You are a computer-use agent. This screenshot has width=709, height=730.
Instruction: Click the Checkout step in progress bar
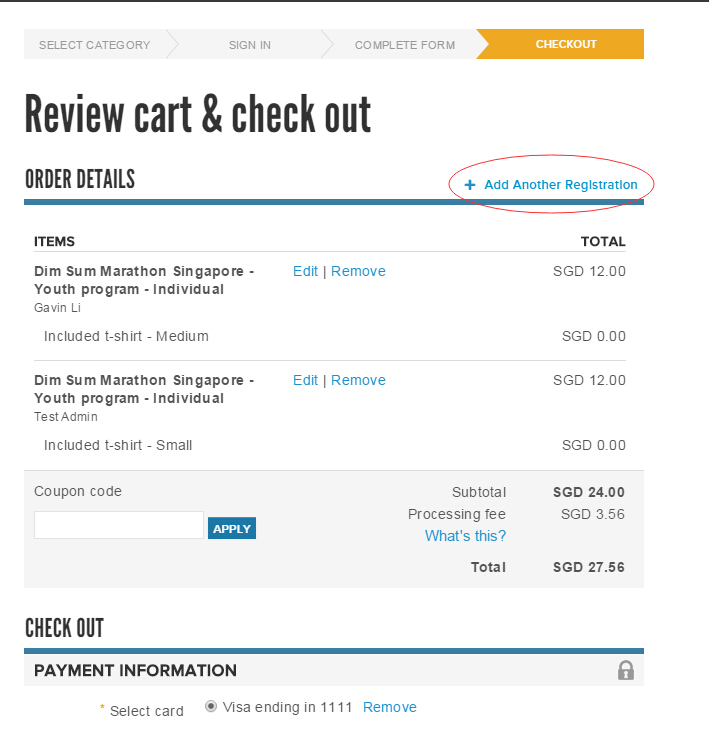[x=565, y=45]
